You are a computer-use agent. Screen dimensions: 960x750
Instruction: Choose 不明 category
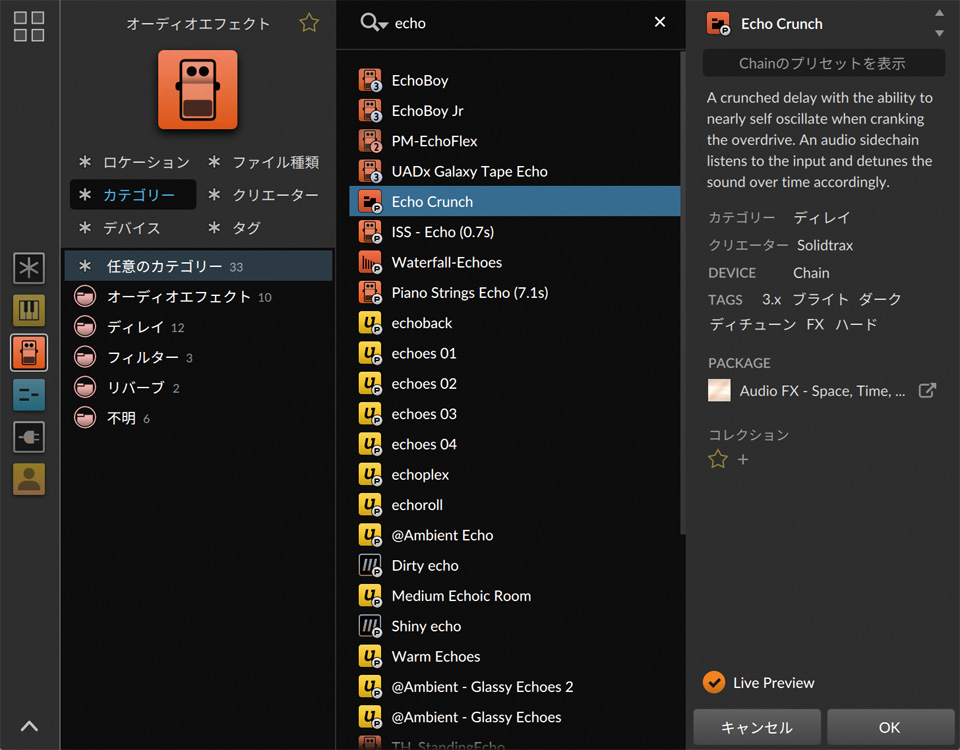pos(198,418)
